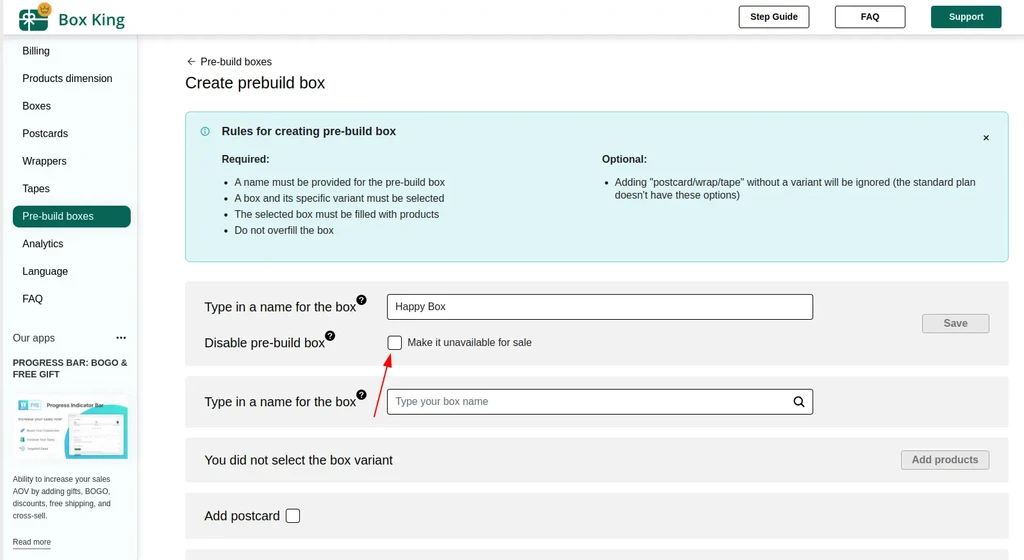Open Tapes in the sidebar
Viewport: 1024px width, 560px height.
coord(36,189)
